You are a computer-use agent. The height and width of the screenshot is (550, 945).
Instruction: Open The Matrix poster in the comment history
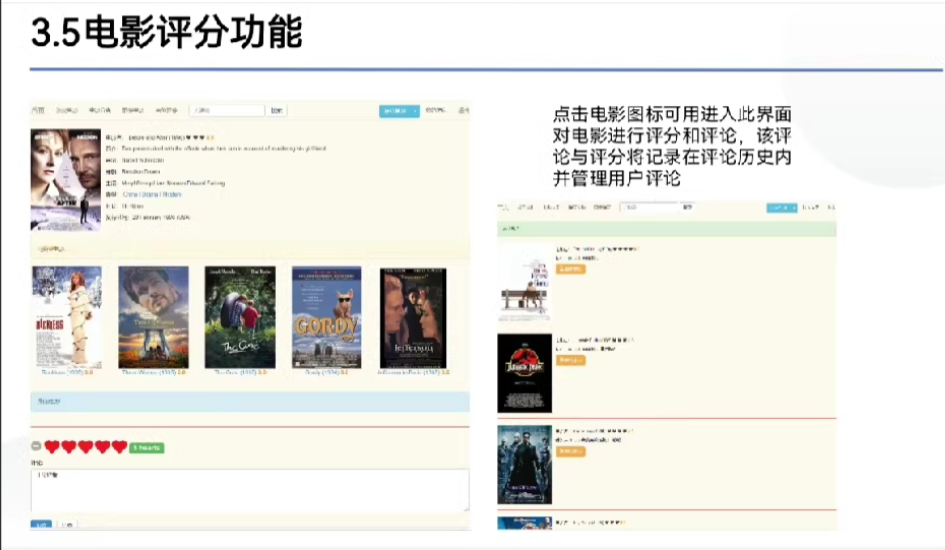point(524,464)
